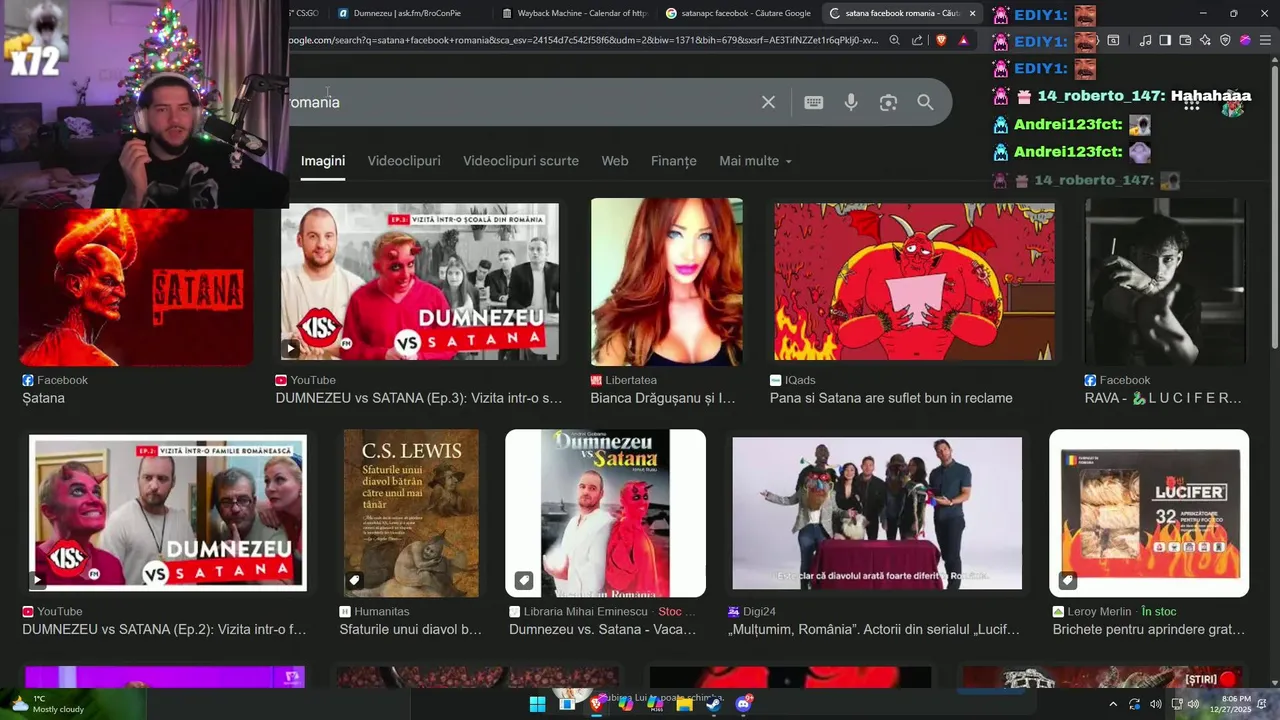This screenshot has width=1280, height=720.
Task: Select the Finanțe search tab
Action: pos(674,161)
